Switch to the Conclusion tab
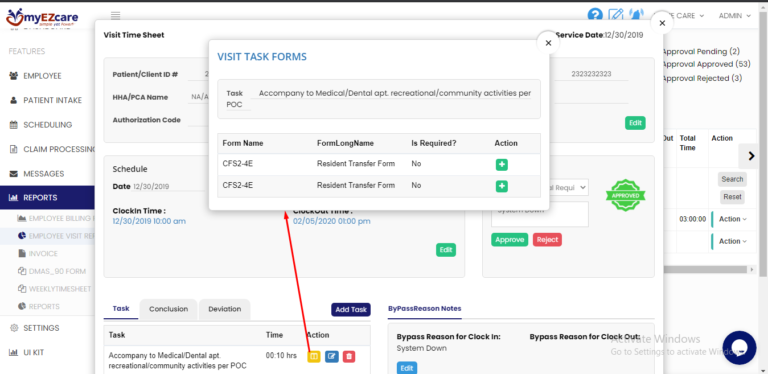The width and height of the screenshot is (768, 374). point(168,309)
